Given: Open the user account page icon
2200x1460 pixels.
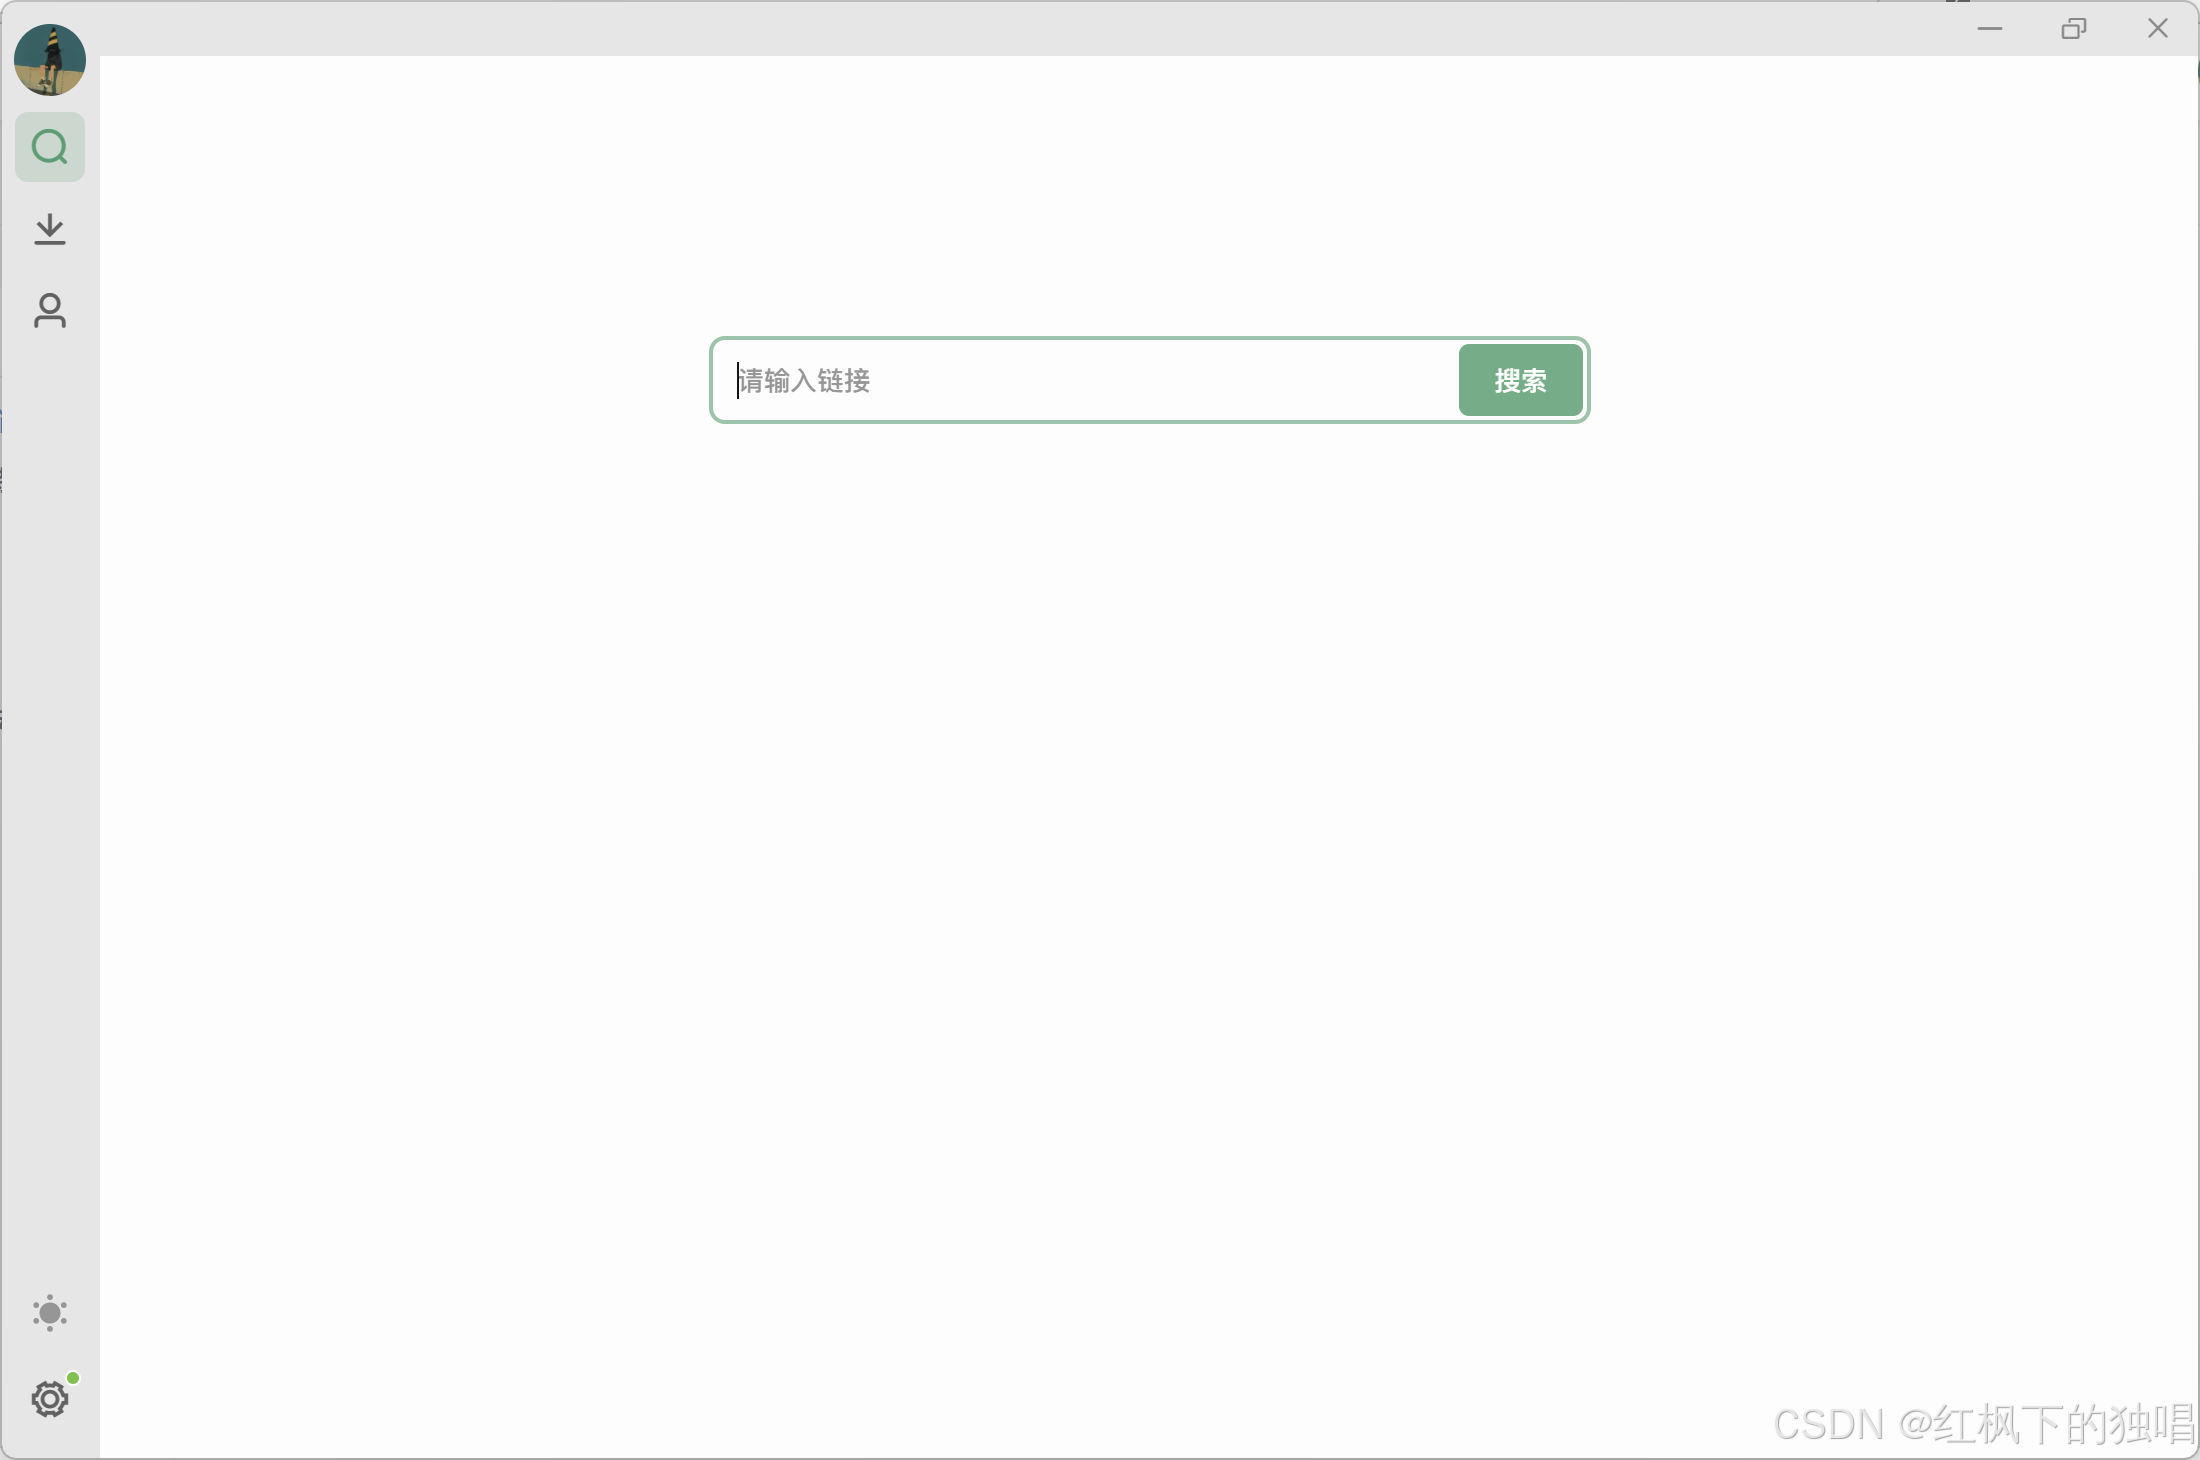Looking at the screenshot, I should [50, 311].
